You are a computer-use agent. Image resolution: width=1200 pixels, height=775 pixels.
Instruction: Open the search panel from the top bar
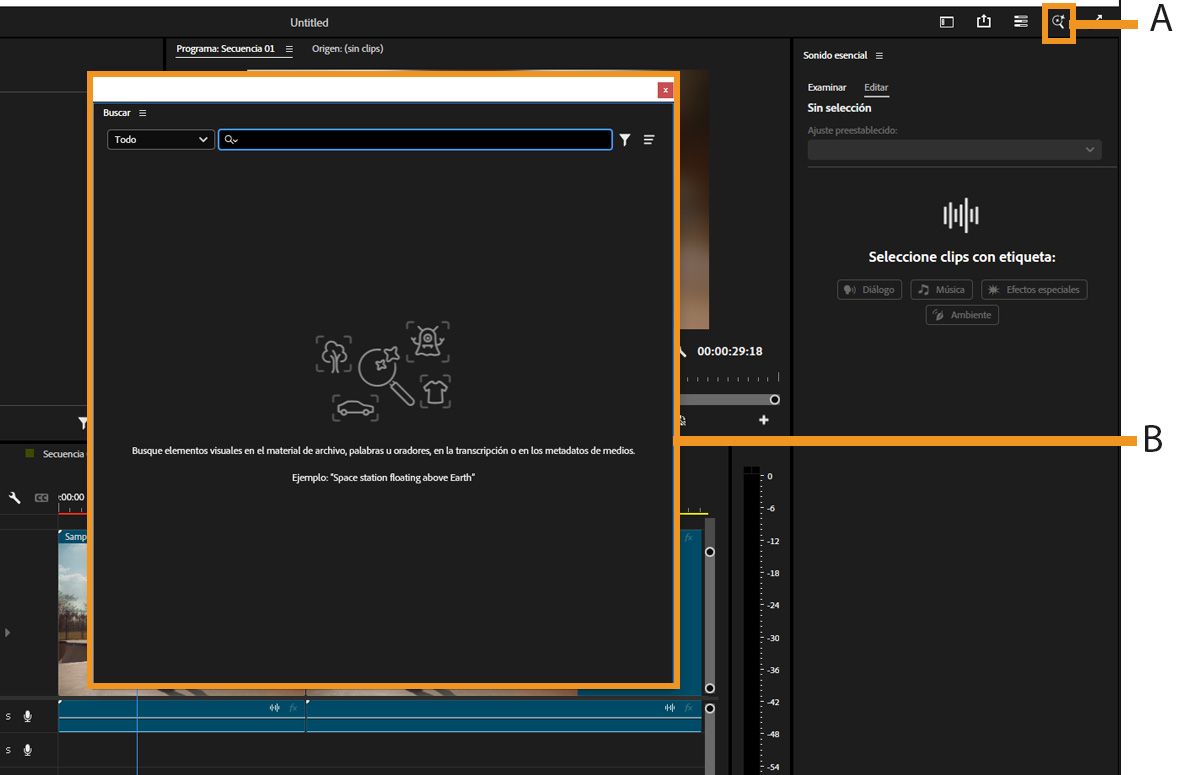pyautogui.click(x=1058, y=22)
